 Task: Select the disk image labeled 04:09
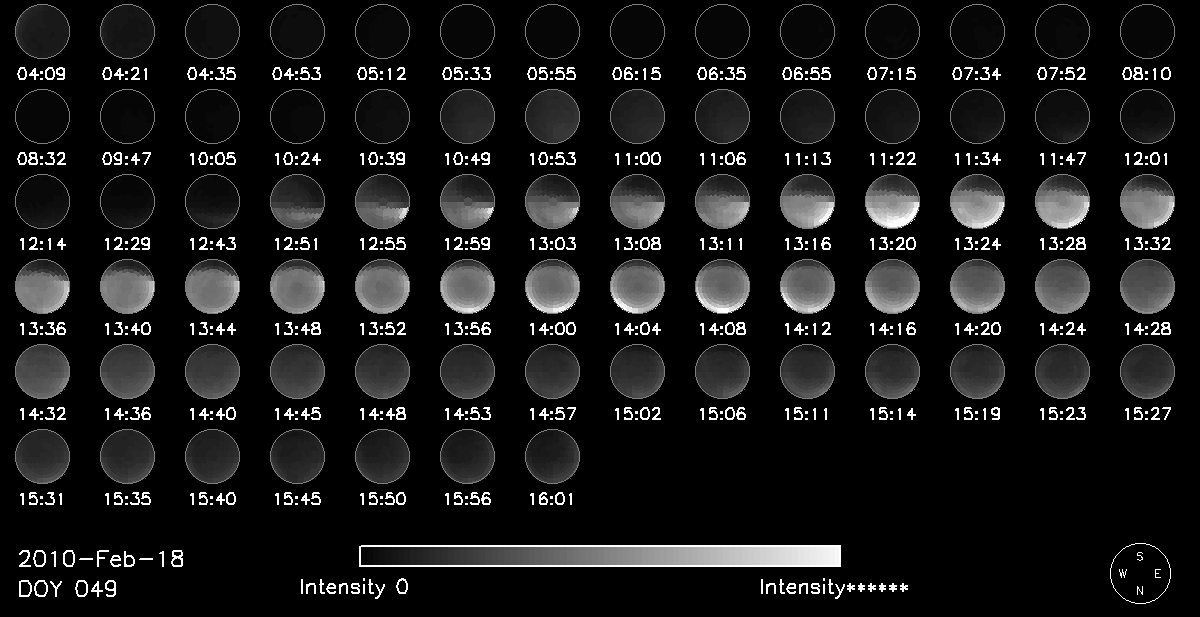(x=42, y=30)
